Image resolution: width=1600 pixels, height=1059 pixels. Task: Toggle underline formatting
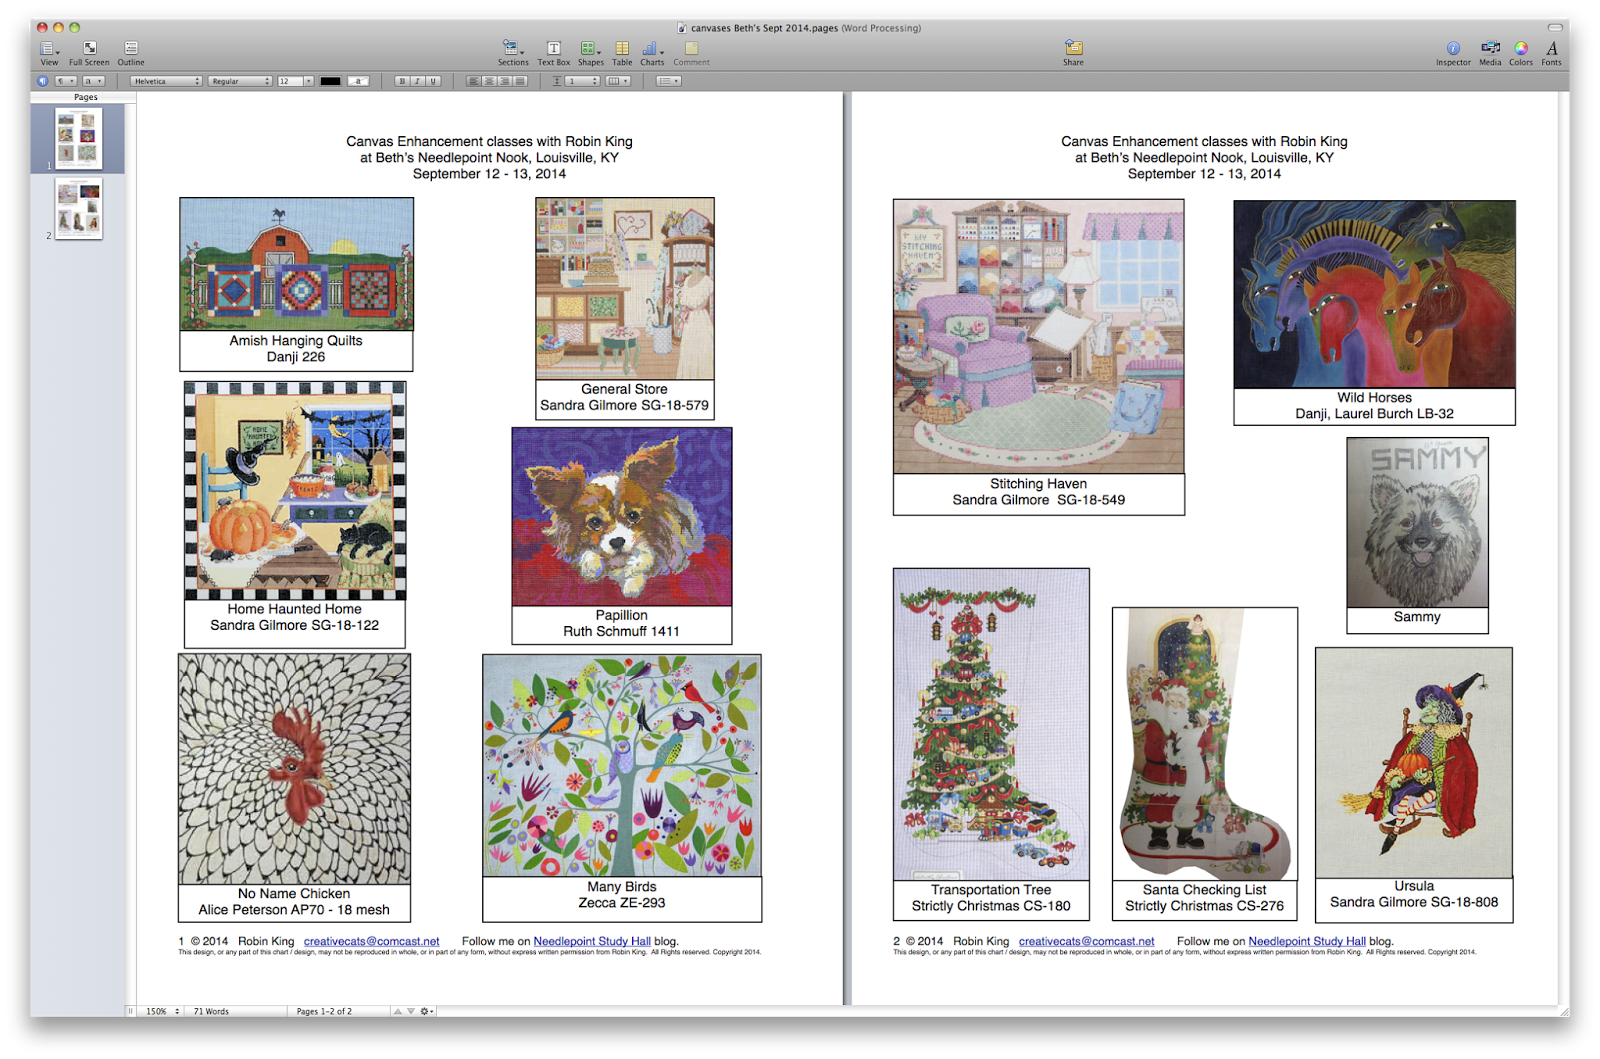(434, 81)
